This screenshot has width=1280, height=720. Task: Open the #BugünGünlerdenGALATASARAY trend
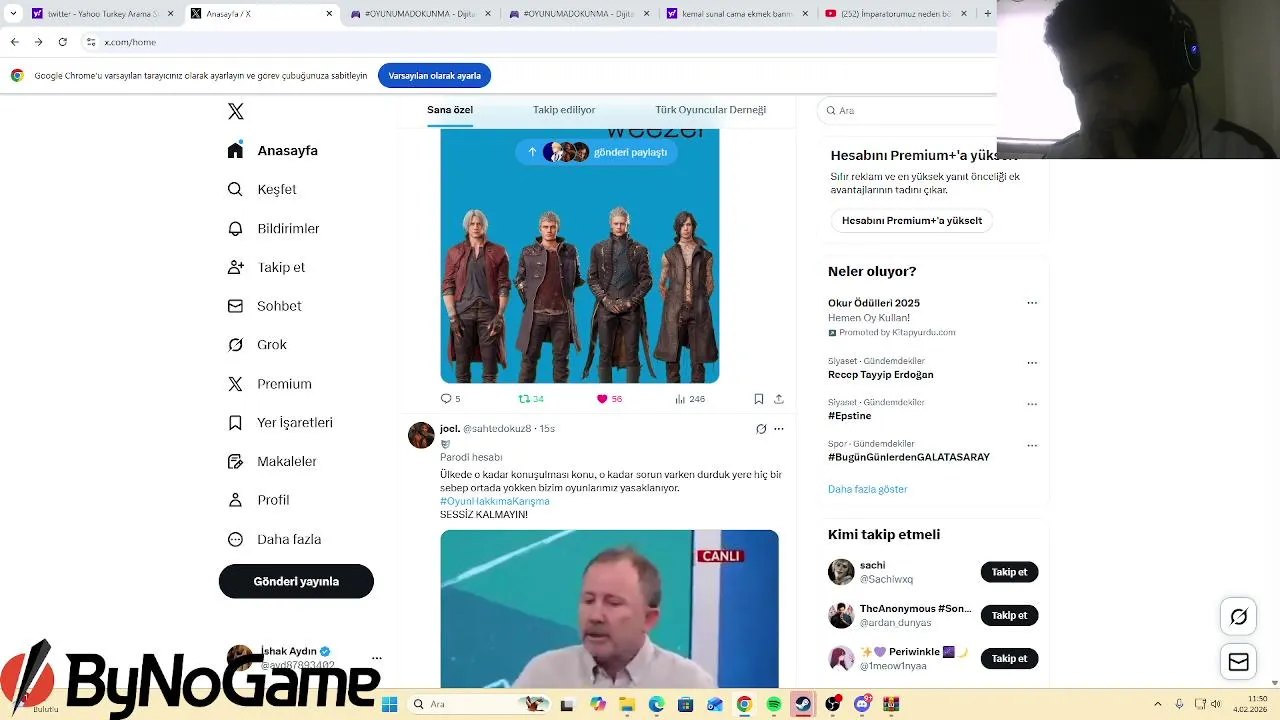[908, 457]
